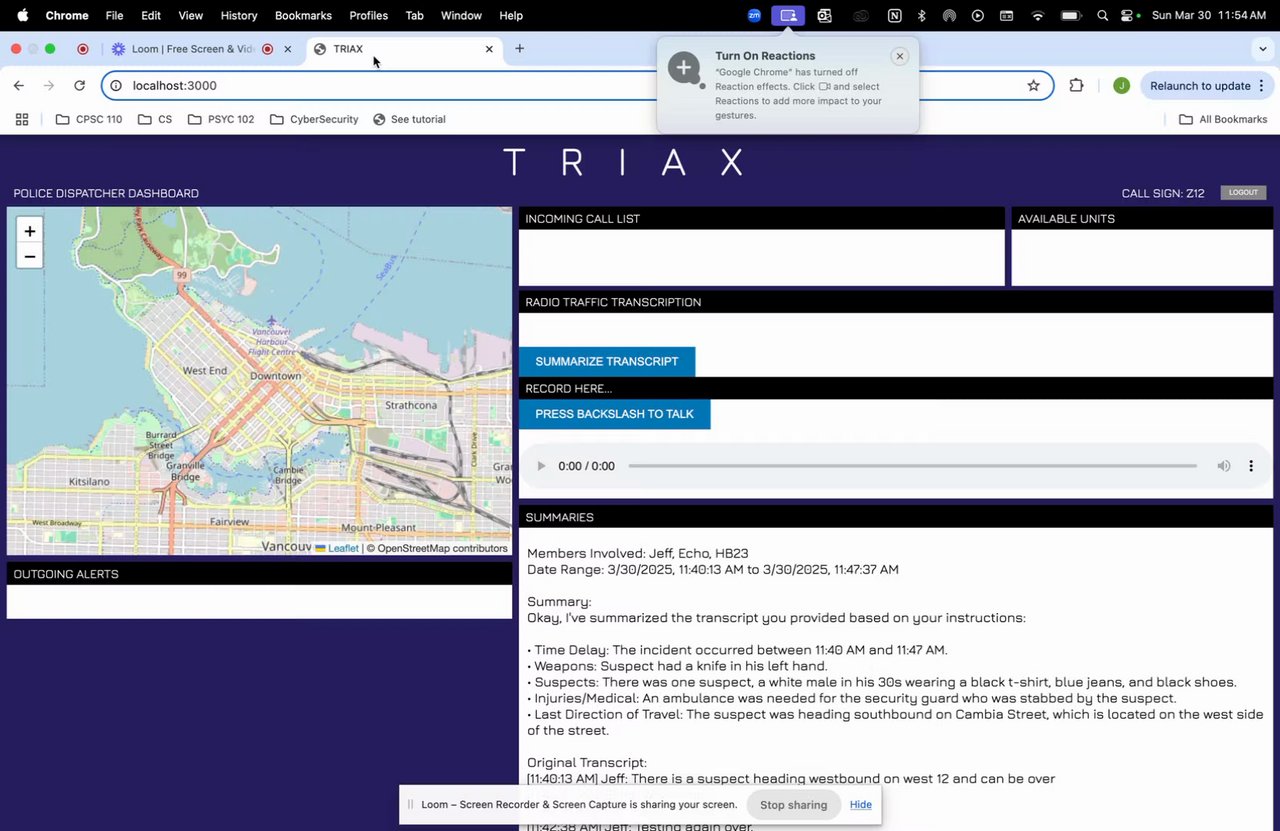Go back in browser history
Screen dimensions: 1280x831
point(19,86)
